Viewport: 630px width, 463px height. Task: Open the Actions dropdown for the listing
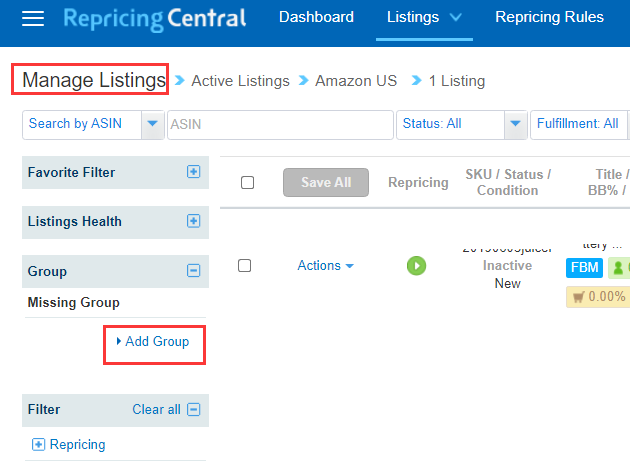point(325,266)
